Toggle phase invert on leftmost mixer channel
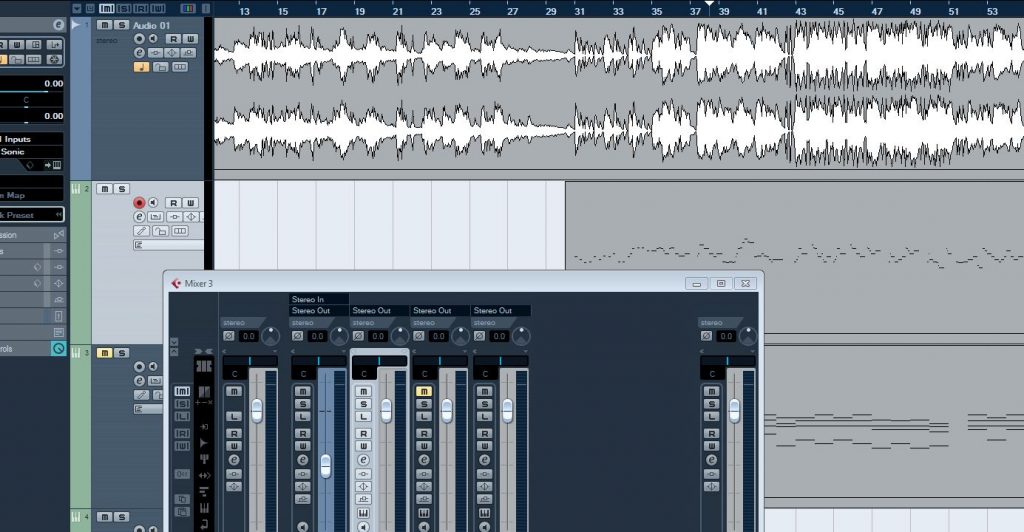1024x532 pixels. (x=229, y=336)
